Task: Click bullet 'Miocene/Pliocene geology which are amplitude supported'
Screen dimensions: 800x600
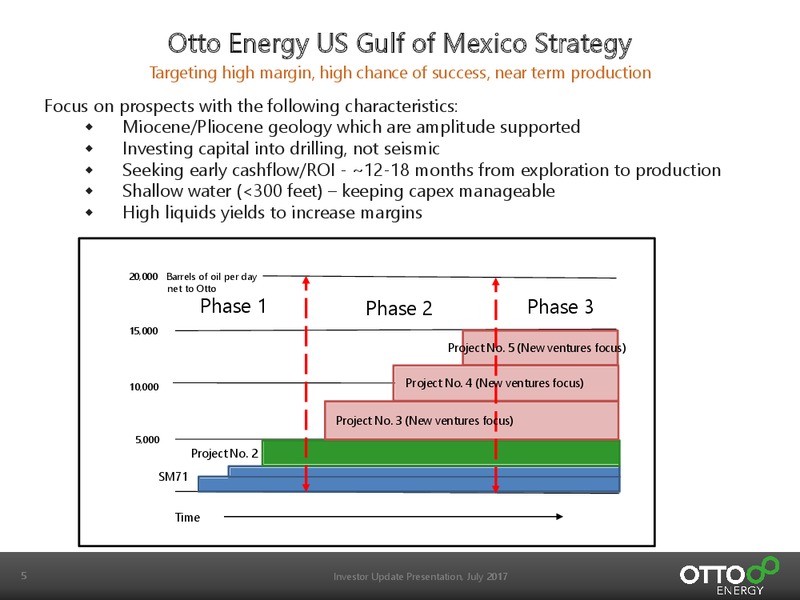Action: point(351,127)
